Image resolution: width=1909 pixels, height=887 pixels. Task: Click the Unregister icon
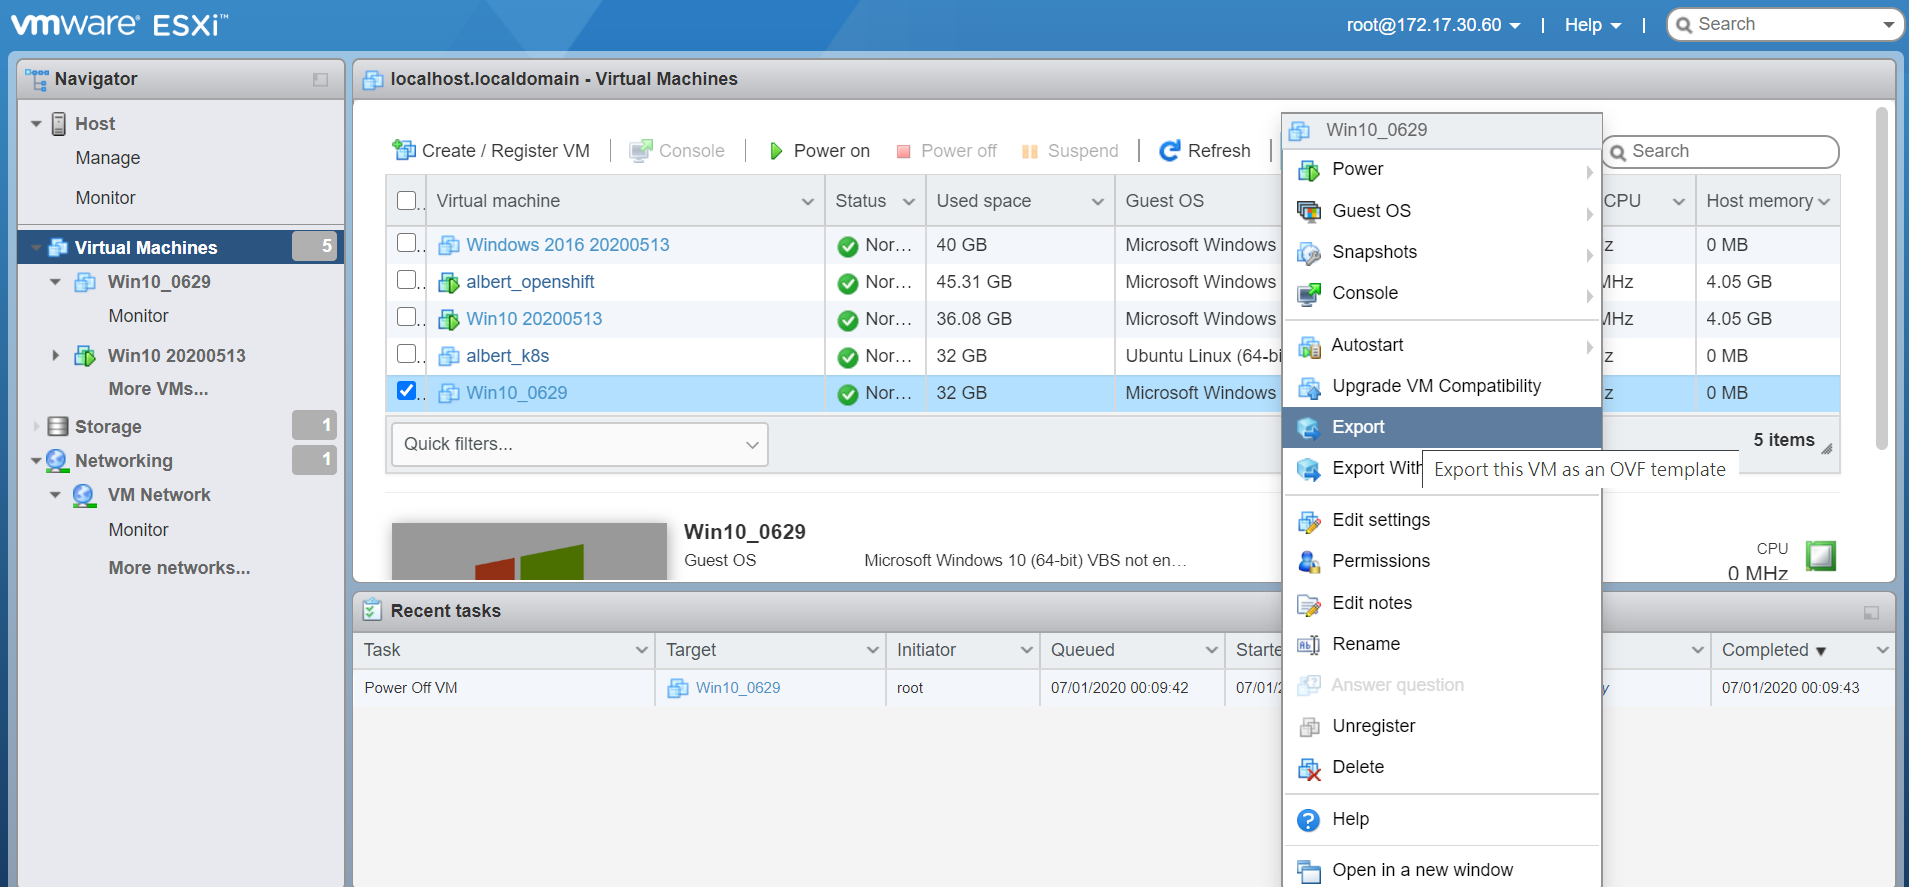coord(1308,727)
